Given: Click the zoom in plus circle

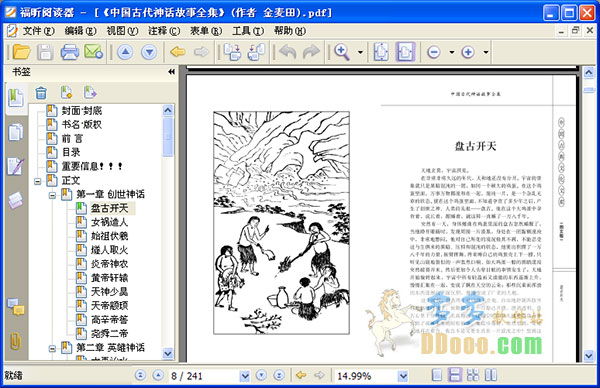Looking at the screenshot, I should coord(468,52).
